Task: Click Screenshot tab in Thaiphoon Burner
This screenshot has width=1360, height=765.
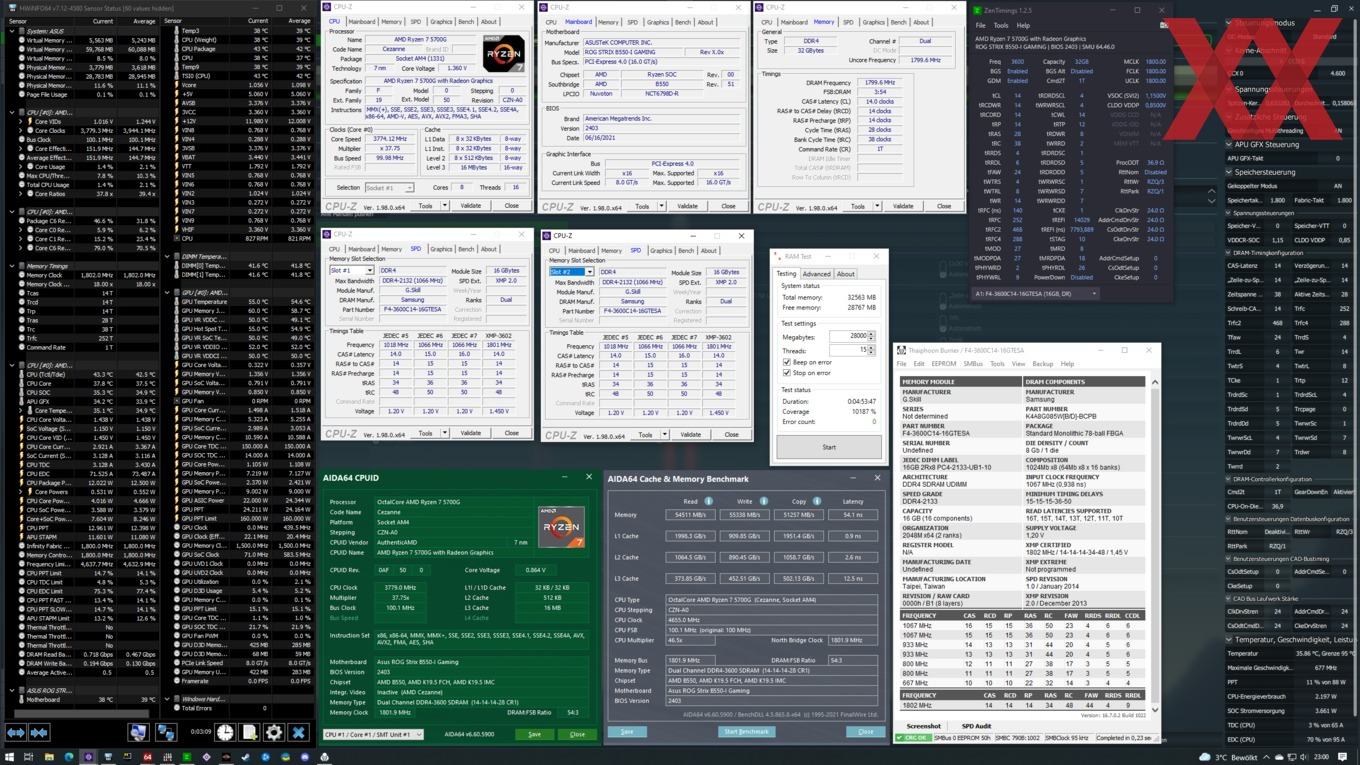Action: tap(922, 726)
